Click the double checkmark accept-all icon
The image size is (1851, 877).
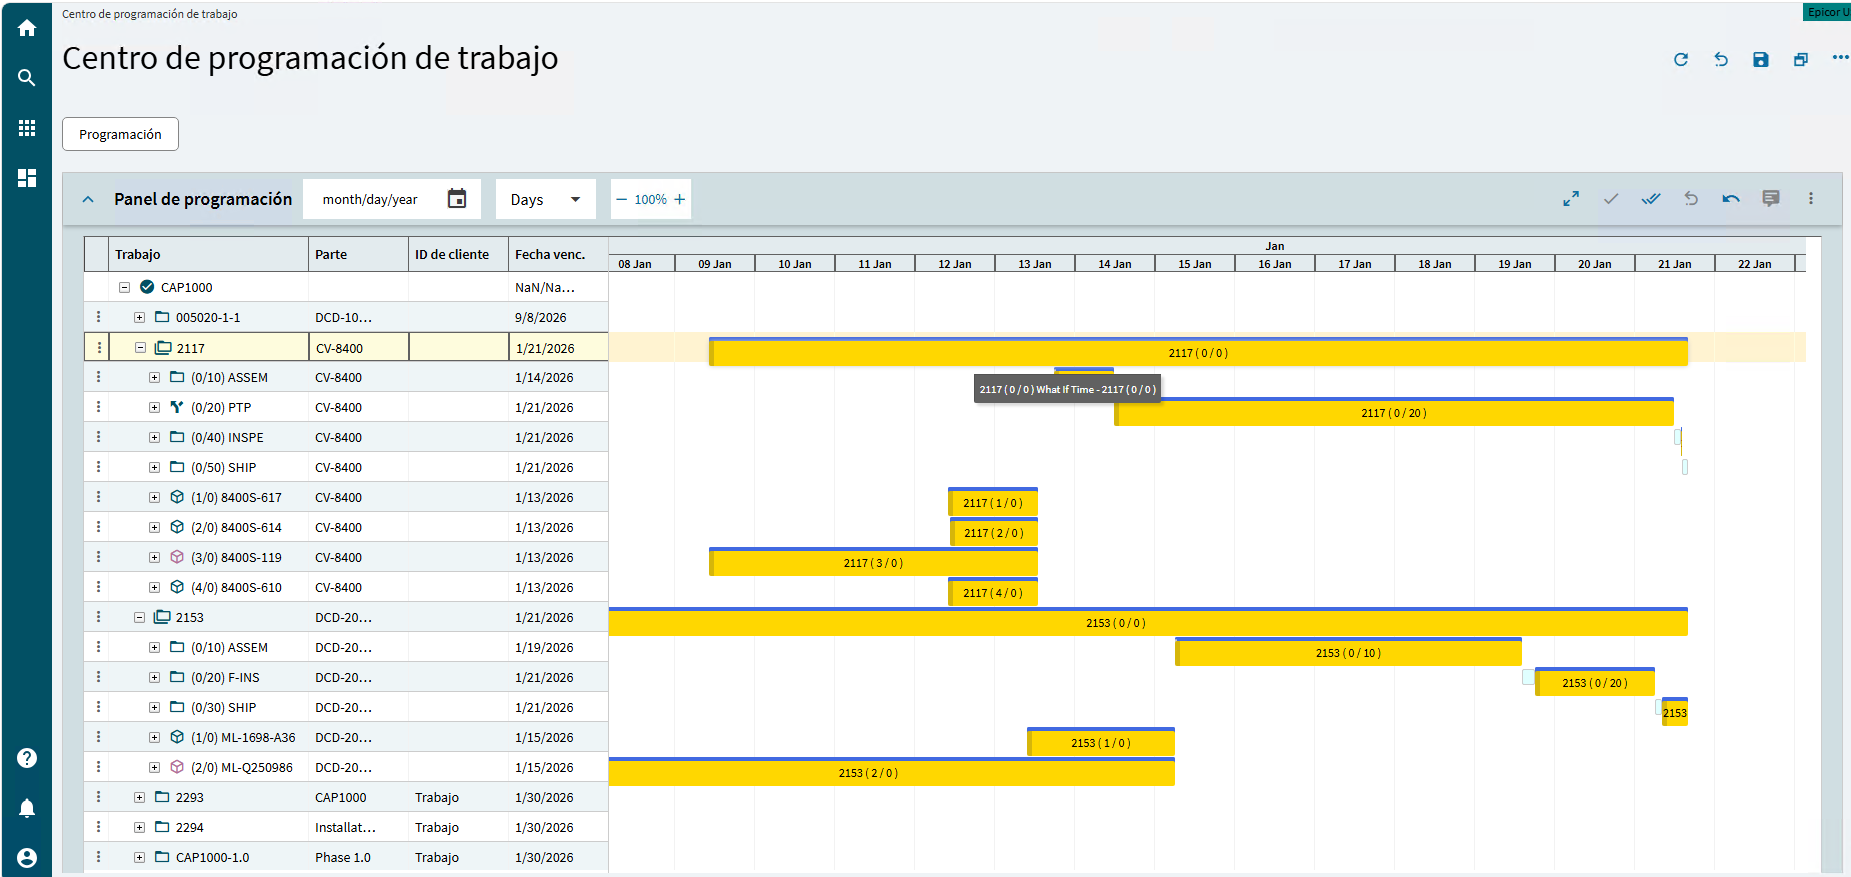(1651, 199)
